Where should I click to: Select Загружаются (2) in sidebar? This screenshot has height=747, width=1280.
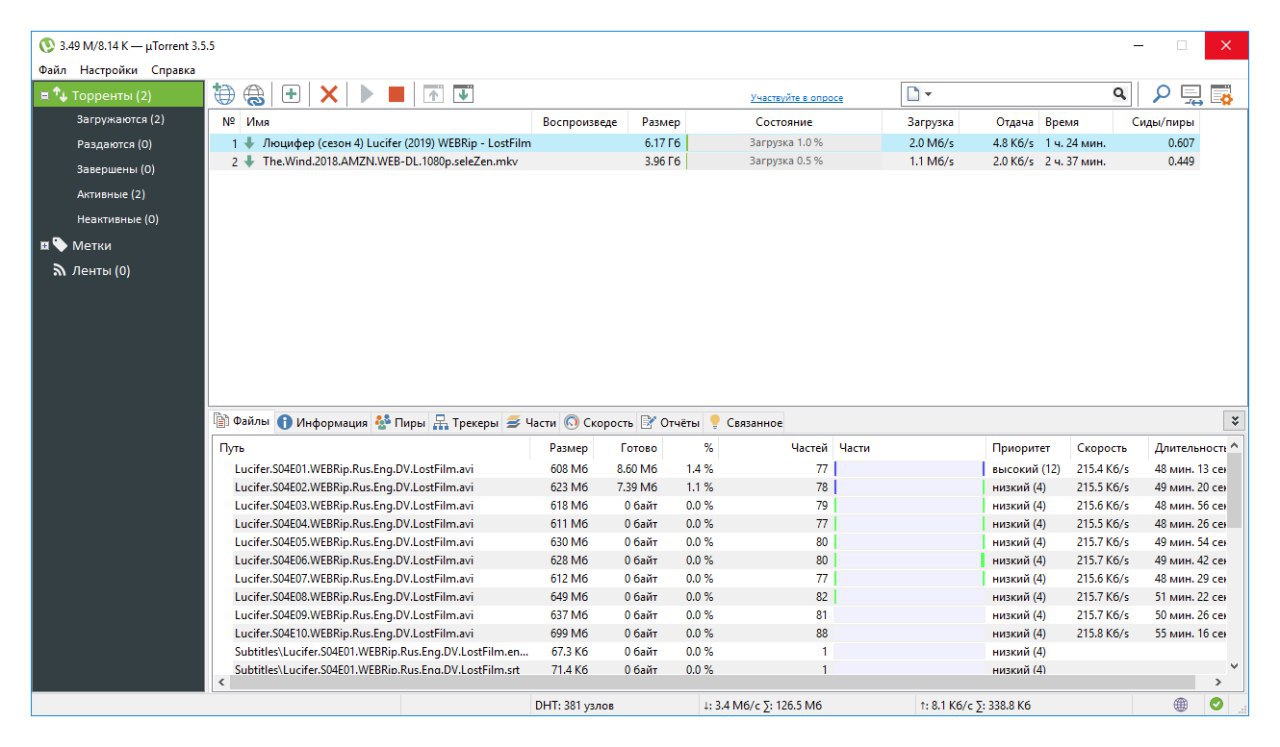(x=120, y=119)
